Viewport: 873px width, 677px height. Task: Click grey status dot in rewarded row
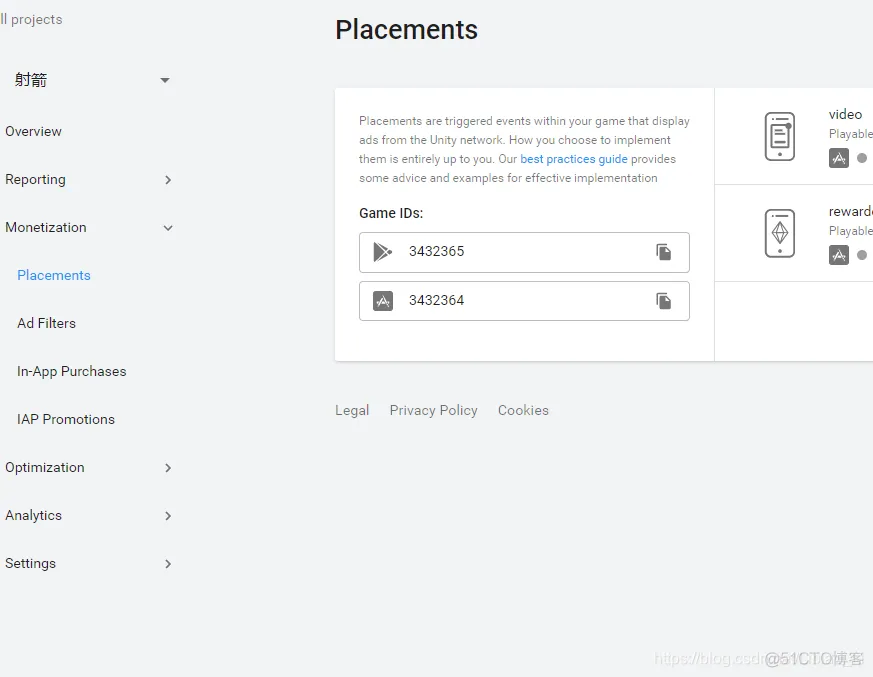pyautogui.click(x=862, y=255)
